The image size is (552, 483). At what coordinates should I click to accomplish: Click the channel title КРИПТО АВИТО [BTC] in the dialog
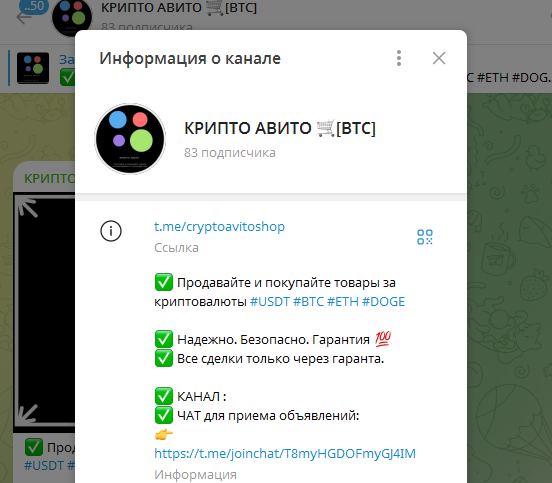280,128
